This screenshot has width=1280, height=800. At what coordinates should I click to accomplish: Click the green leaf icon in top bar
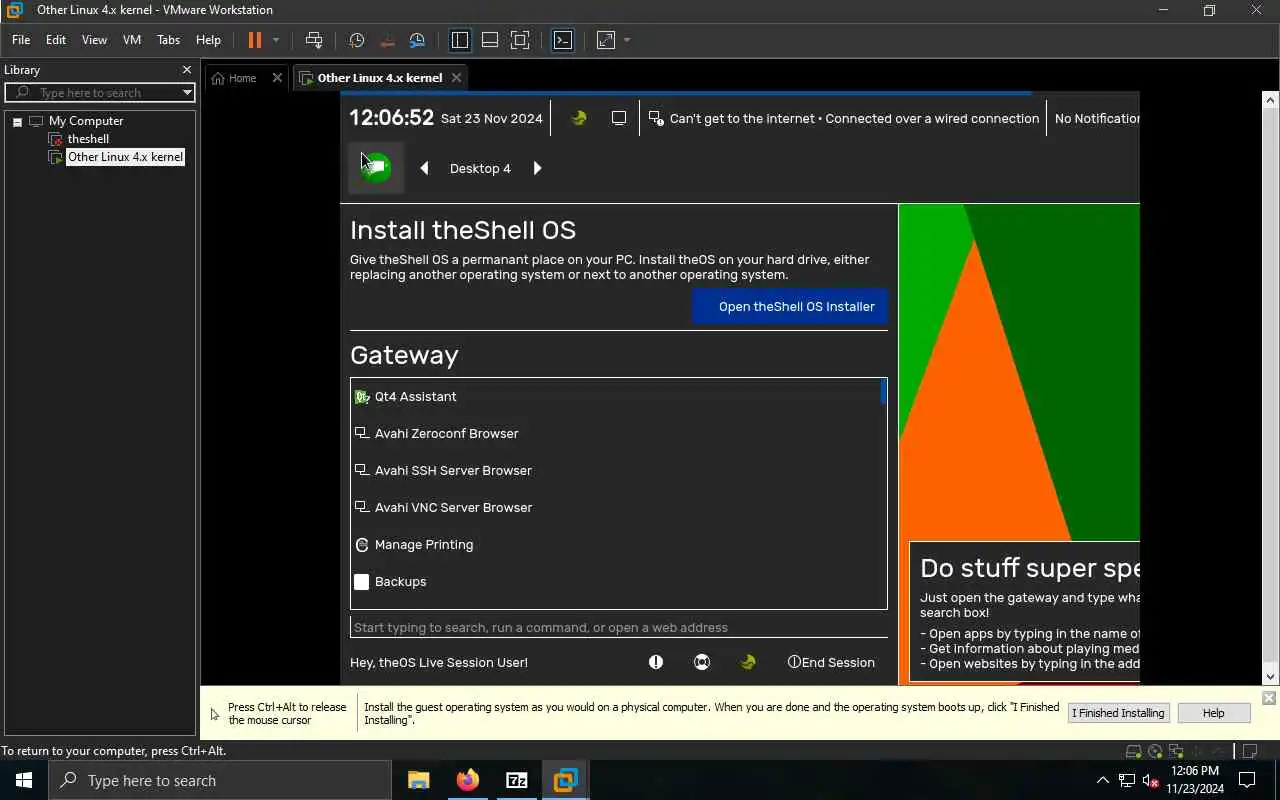tap(578, 118)
